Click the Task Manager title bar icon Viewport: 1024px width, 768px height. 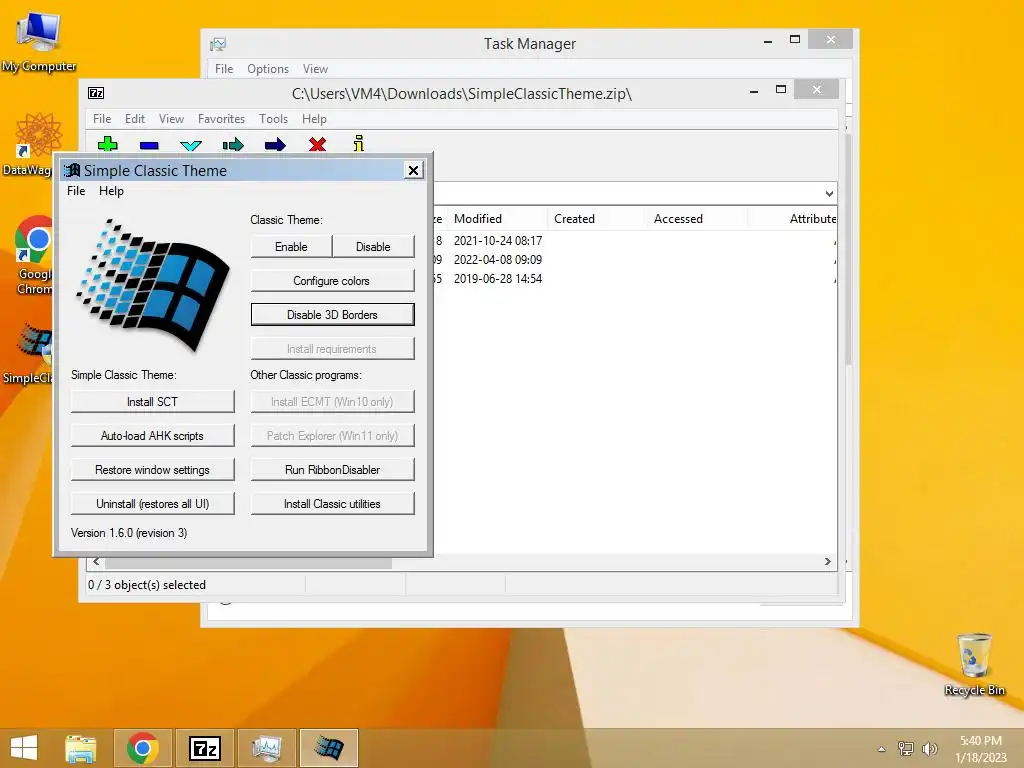pyautogui.click(x=217, y=44)
